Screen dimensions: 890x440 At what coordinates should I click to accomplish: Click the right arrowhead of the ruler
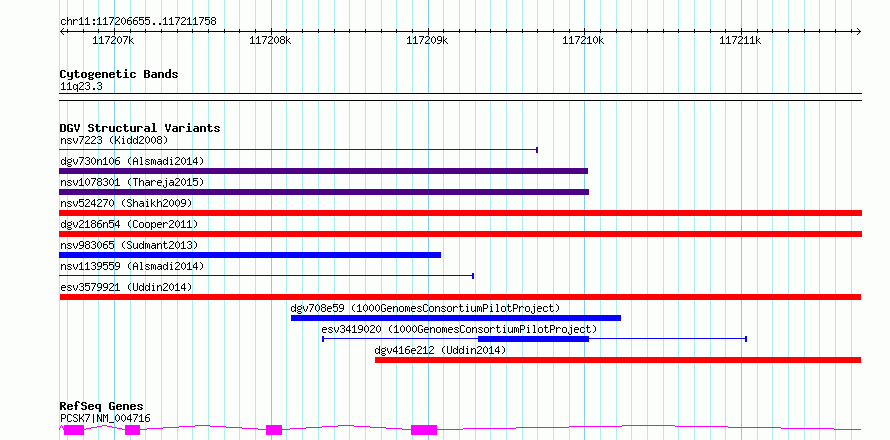(x=858, y=31)
